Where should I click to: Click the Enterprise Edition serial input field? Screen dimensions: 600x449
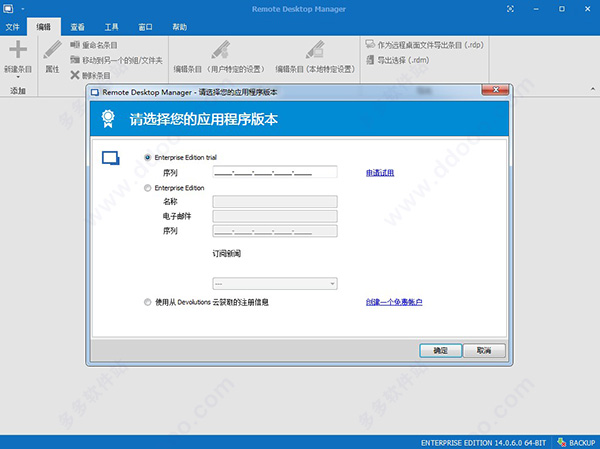pos(275,231)
